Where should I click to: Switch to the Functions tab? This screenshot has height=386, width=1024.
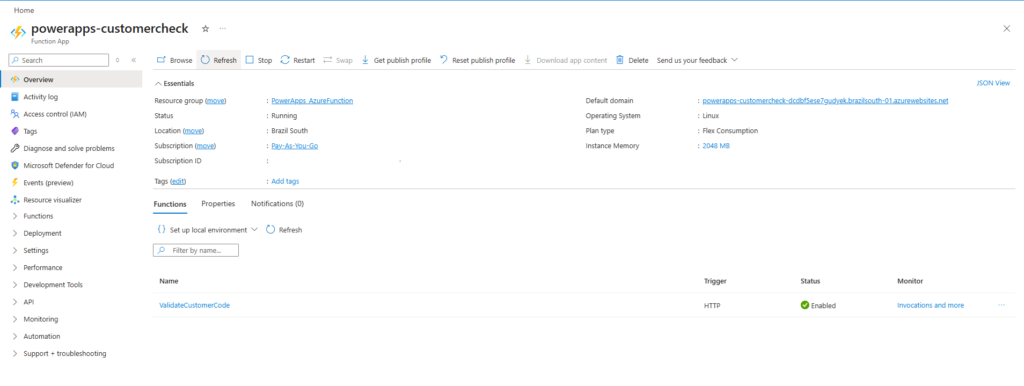tap(170, 204)
